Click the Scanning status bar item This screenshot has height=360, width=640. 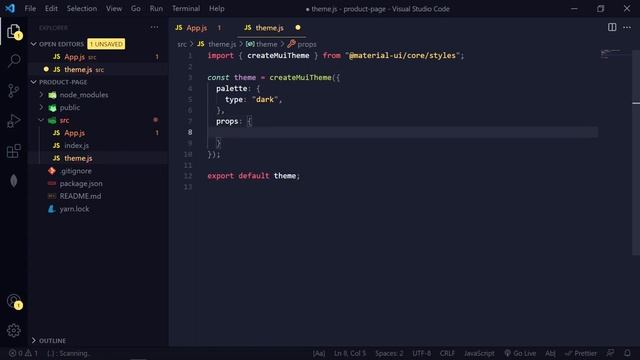point(68,353)
